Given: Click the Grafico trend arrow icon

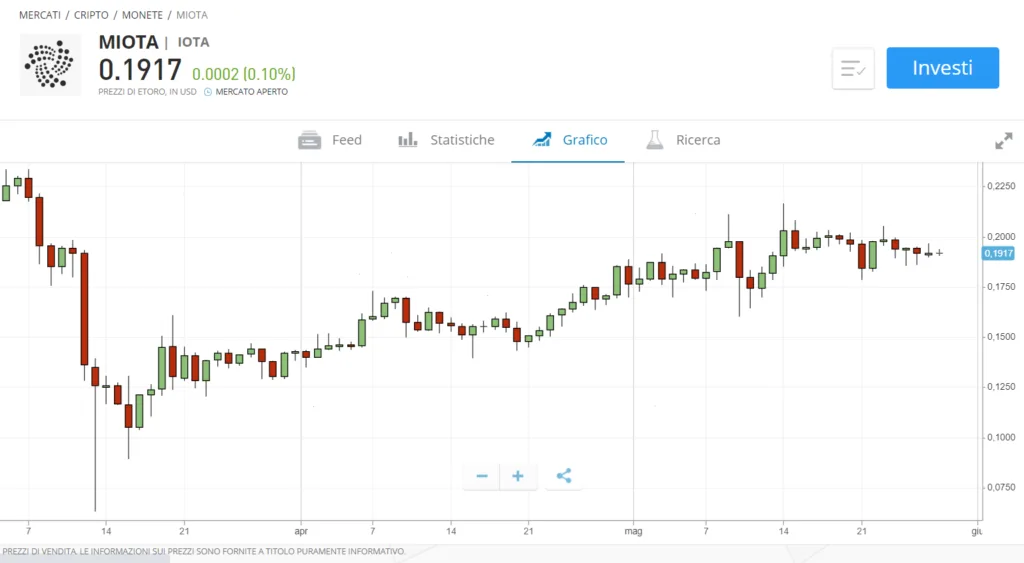Looking at the screenshot, I should pos(542,140).
